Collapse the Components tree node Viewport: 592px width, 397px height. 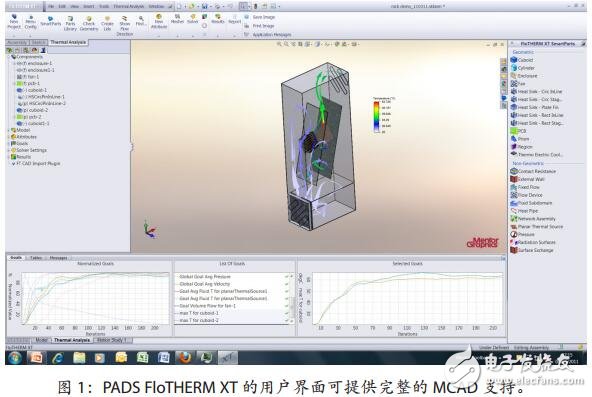[9, 57]
